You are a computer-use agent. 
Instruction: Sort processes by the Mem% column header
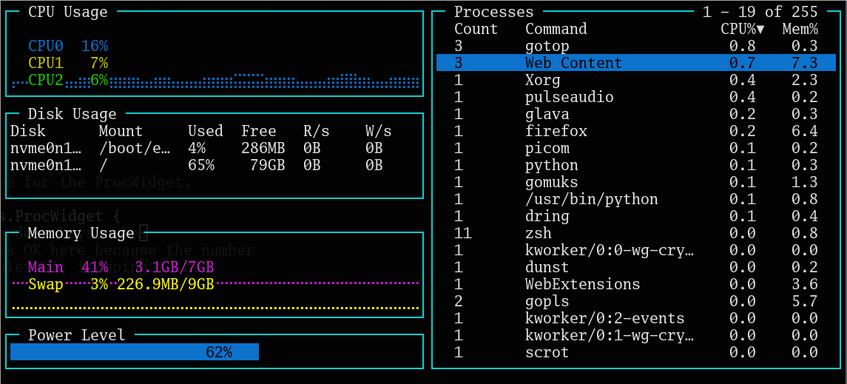coord(800,29)
